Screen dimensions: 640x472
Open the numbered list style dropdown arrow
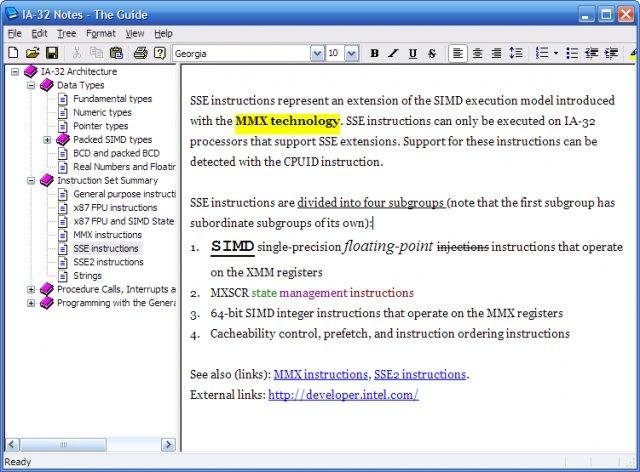point(556,53)
